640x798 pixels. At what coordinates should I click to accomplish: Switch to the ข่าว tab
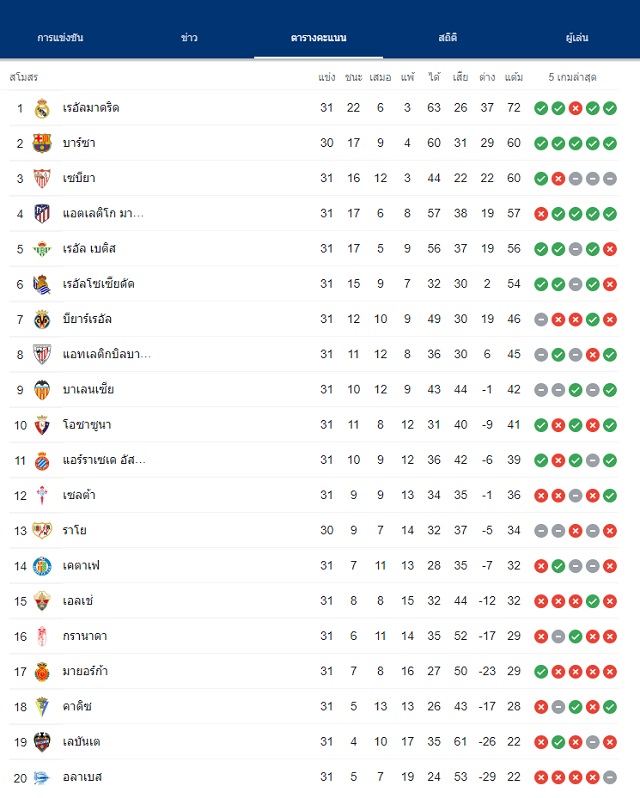pos(189,38)
